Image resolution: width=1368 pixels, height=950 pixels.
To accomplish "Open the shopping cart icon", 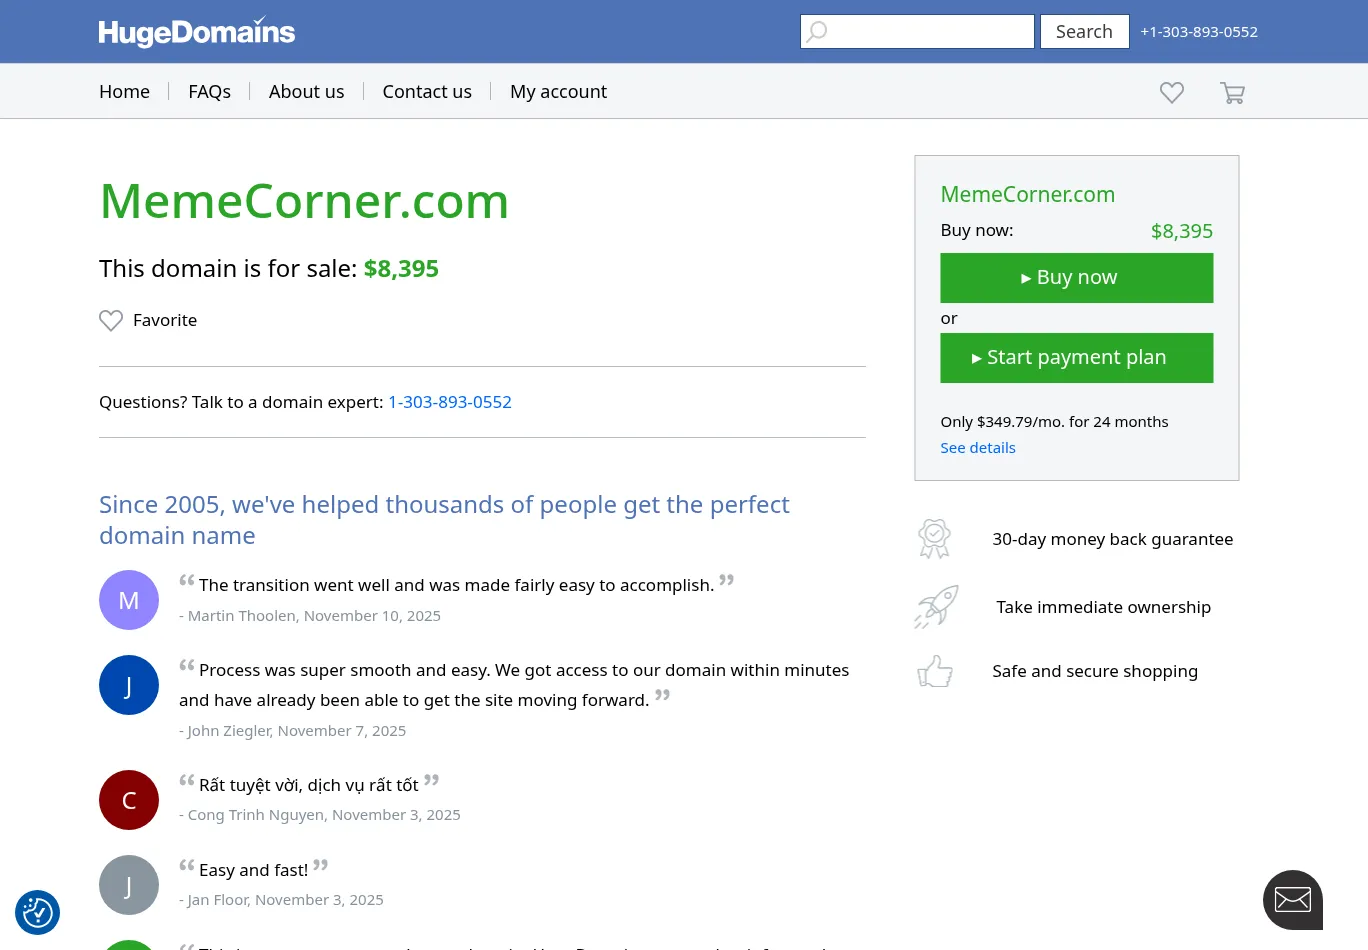I will click(x=1232, y=93).
